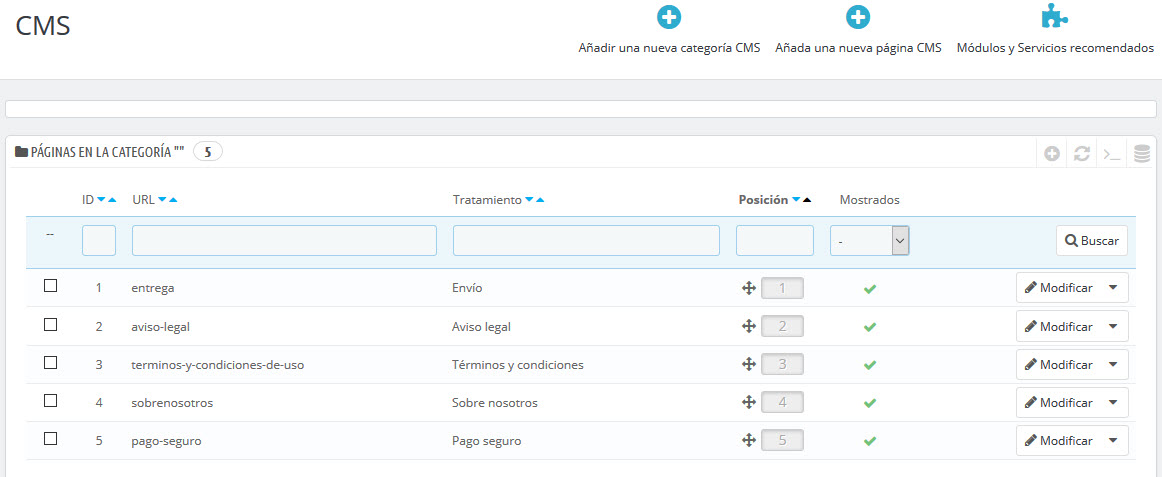Sort Posición column ascending arrow
This screenshot has width=1162, height=477.
(807, 200)
